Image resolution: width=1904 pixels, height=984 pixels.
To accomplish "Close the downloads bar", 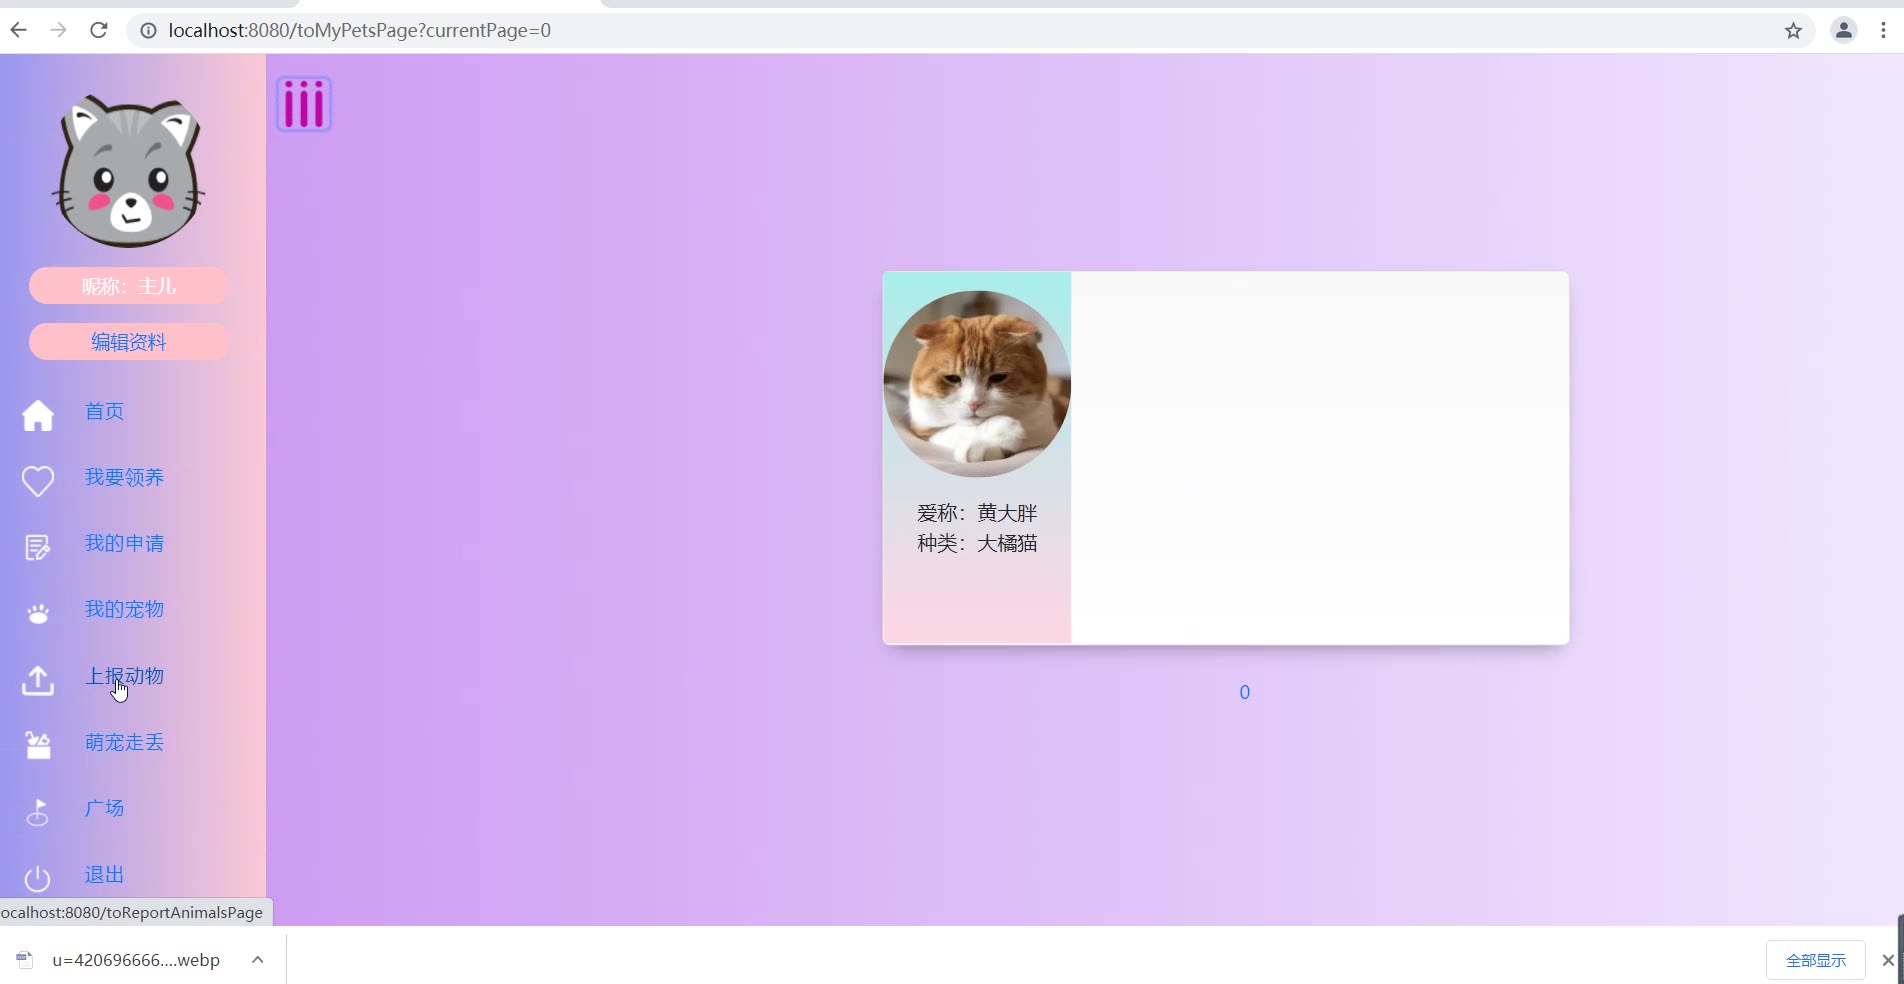I will pos(1888,960).
